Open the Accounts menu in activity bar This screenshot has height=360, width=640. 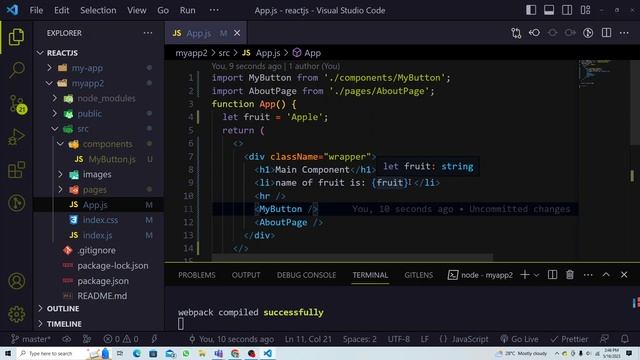[x=16, y=281]
